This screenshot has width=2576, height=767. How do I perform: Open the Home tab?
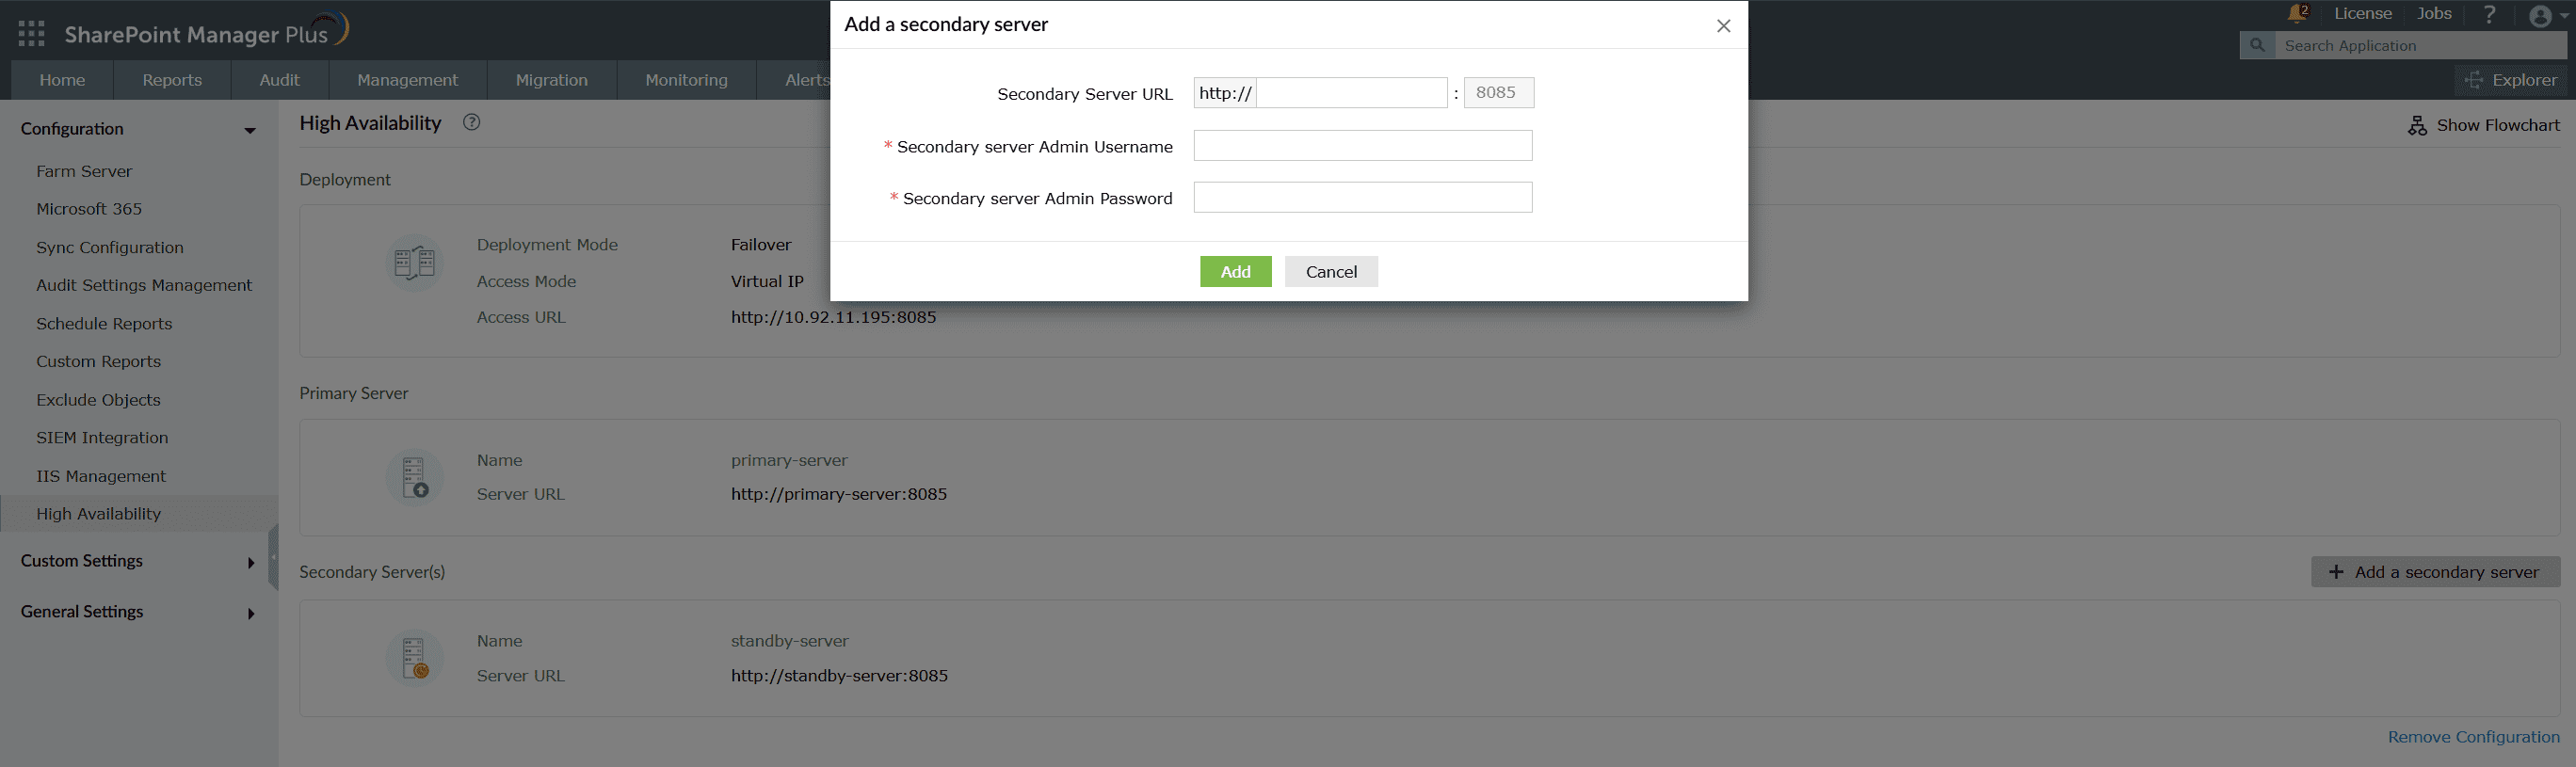[62, 80]
